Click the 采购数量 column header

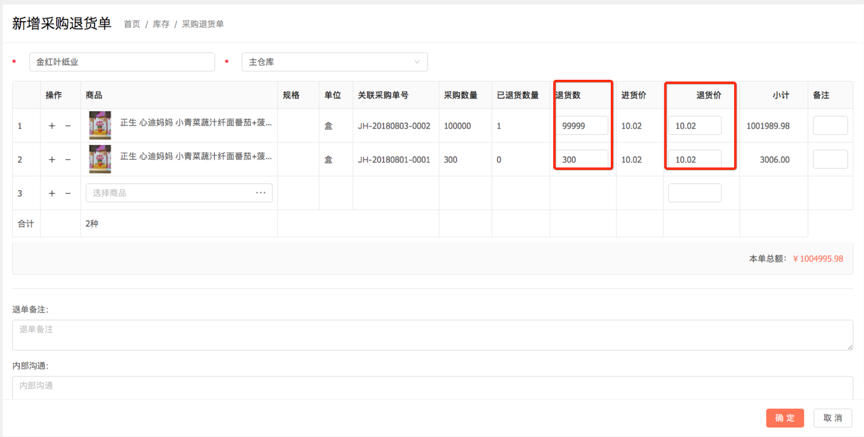(461, 95)
